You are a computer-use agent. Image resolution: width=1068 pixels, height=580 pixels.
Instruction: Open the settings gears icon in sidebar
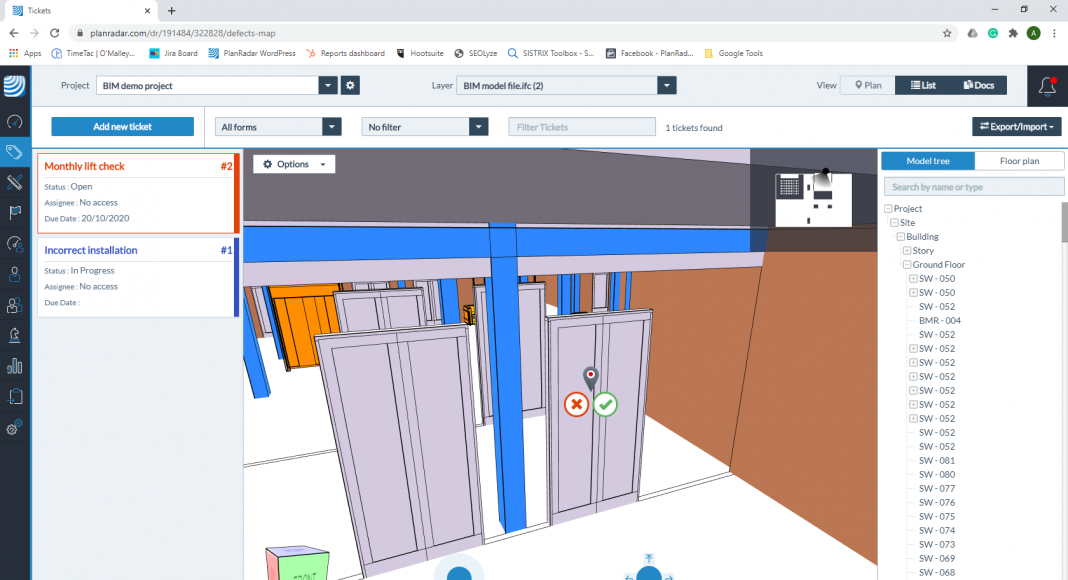click(x=14, y=428)
